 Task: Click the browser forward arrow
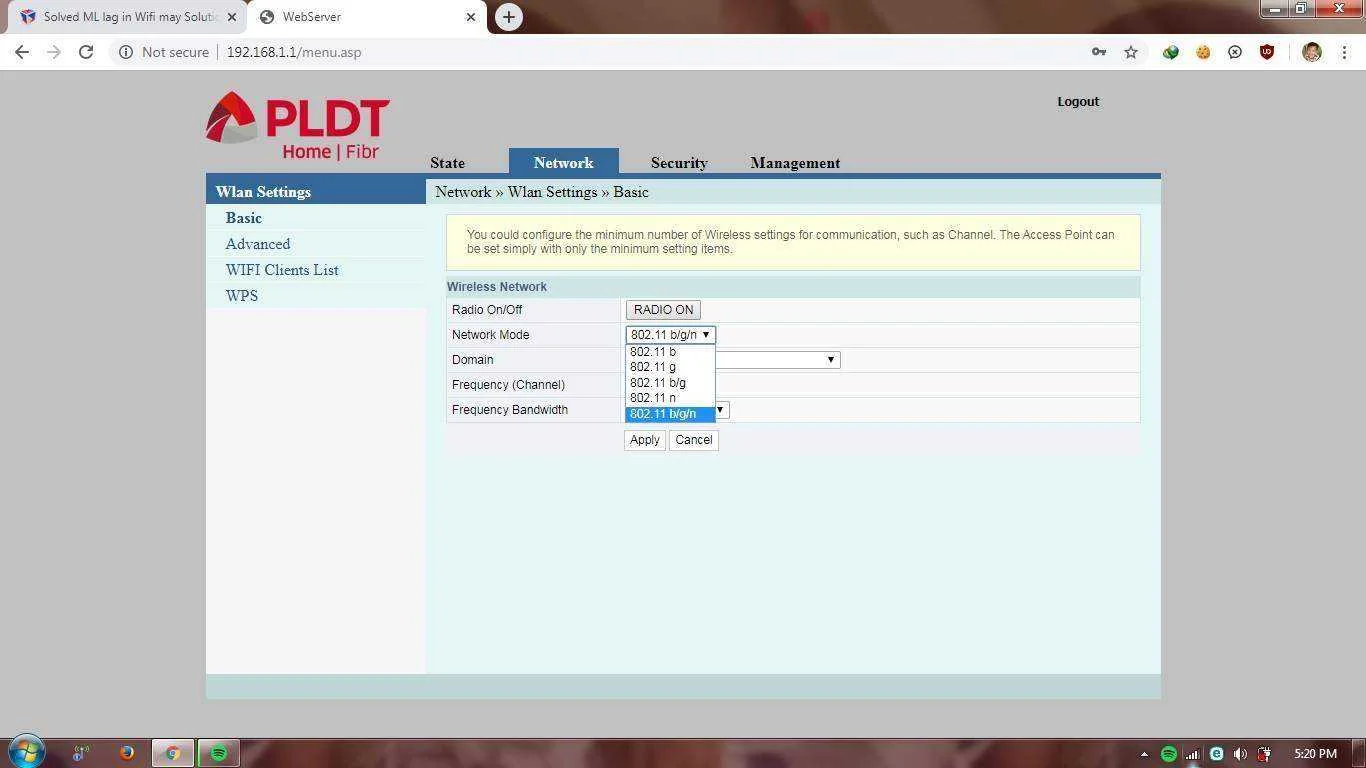point(54,52)
